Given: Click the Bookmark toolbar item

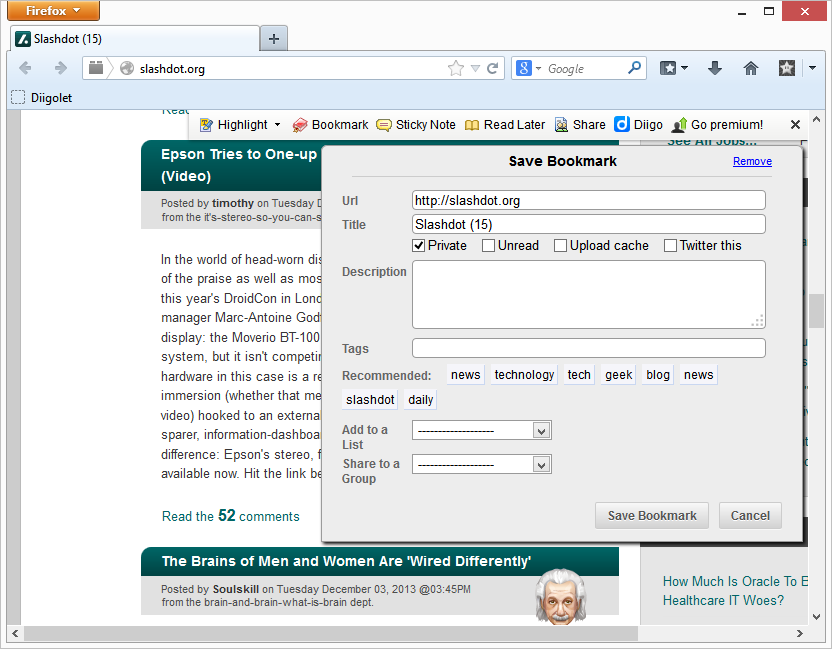Looking at the screenshot, I should (330, 125).
